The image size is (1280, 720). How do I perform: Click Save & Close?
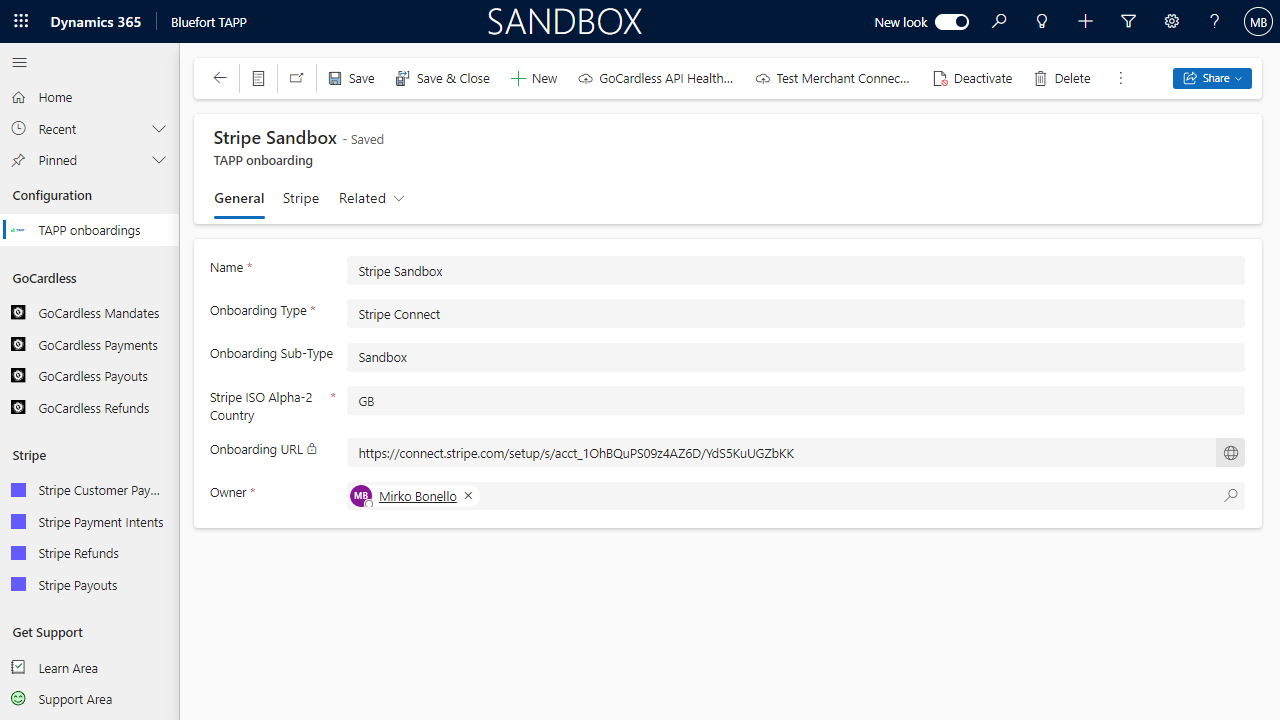(x=442, y=78)
